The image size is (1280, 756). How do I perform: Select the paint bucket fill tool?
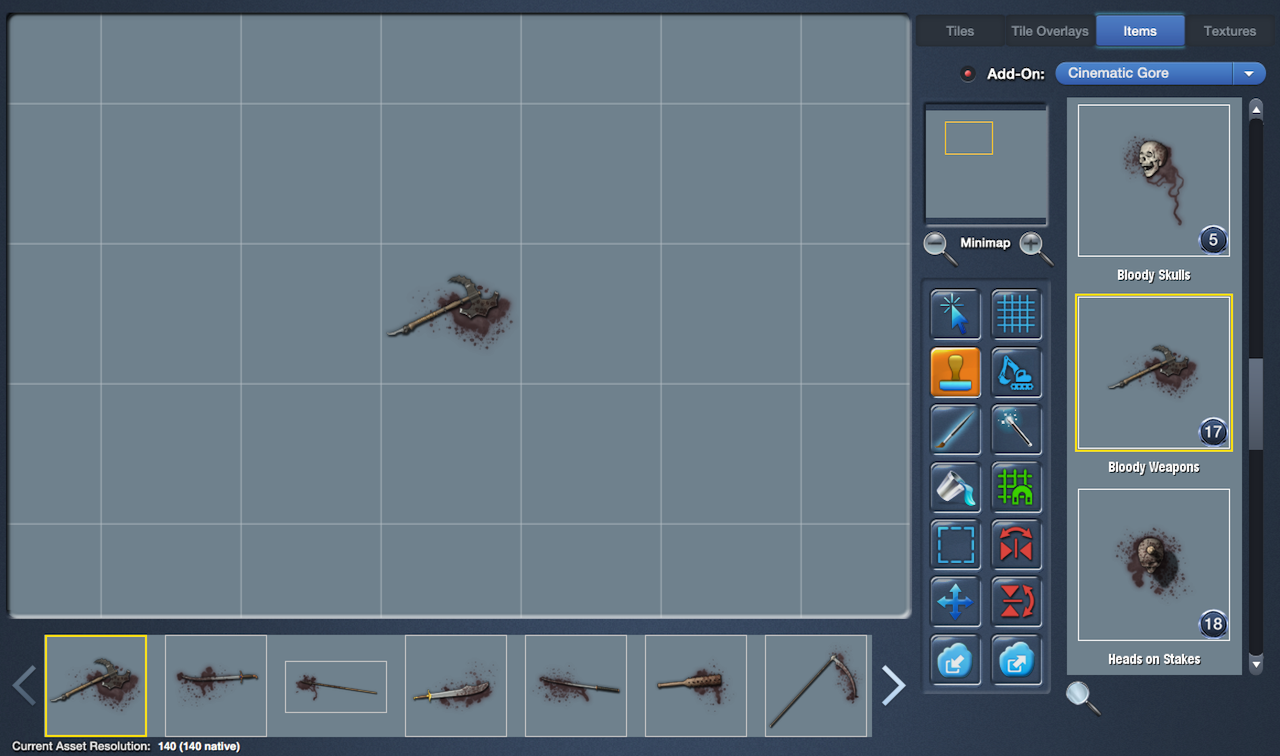click(x=955, y=487)
